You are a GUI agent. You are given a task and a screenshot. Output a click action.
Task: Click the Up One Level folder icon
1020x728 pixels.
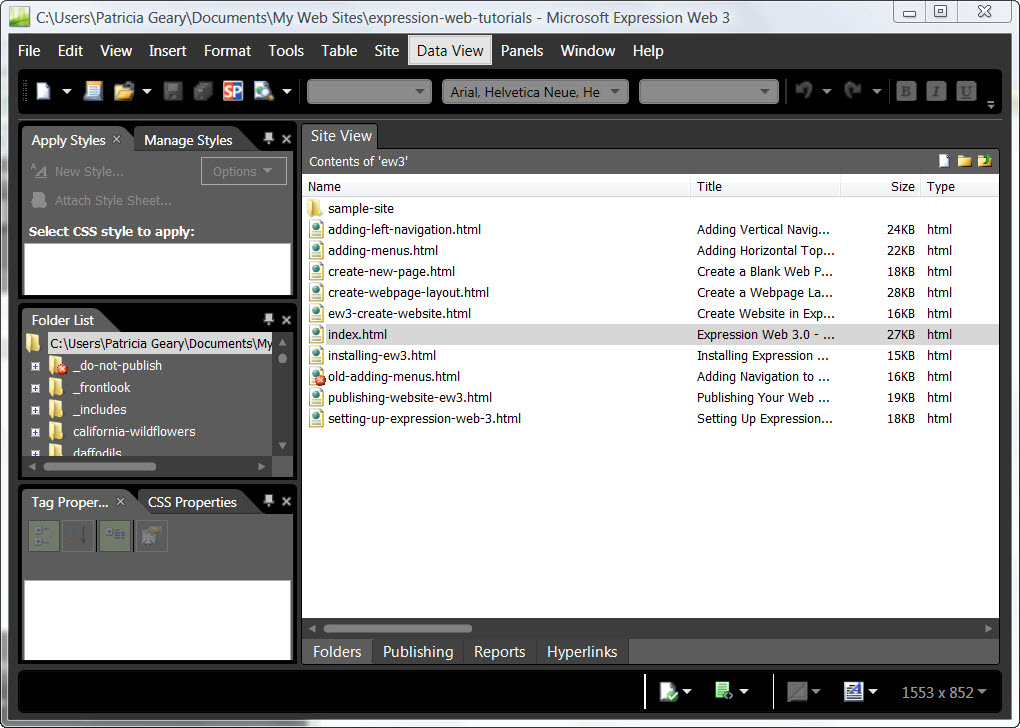985,161
